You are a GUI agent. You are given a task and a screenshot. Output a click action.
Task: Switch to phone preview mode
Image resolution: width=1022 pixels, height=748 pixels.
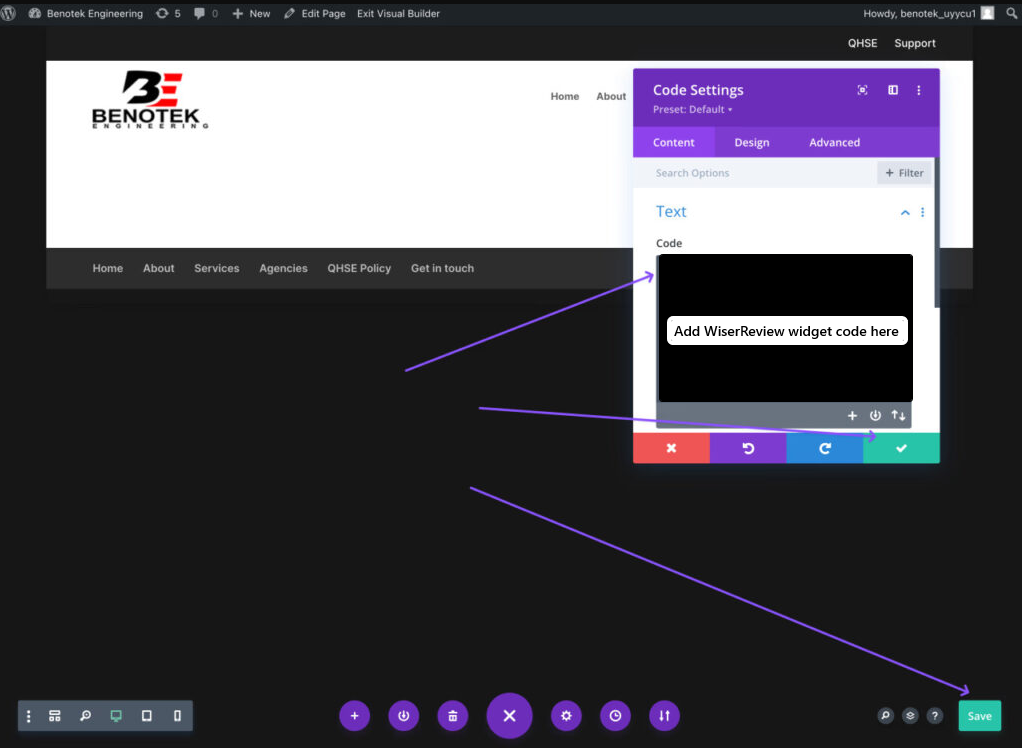coord(177,716)
